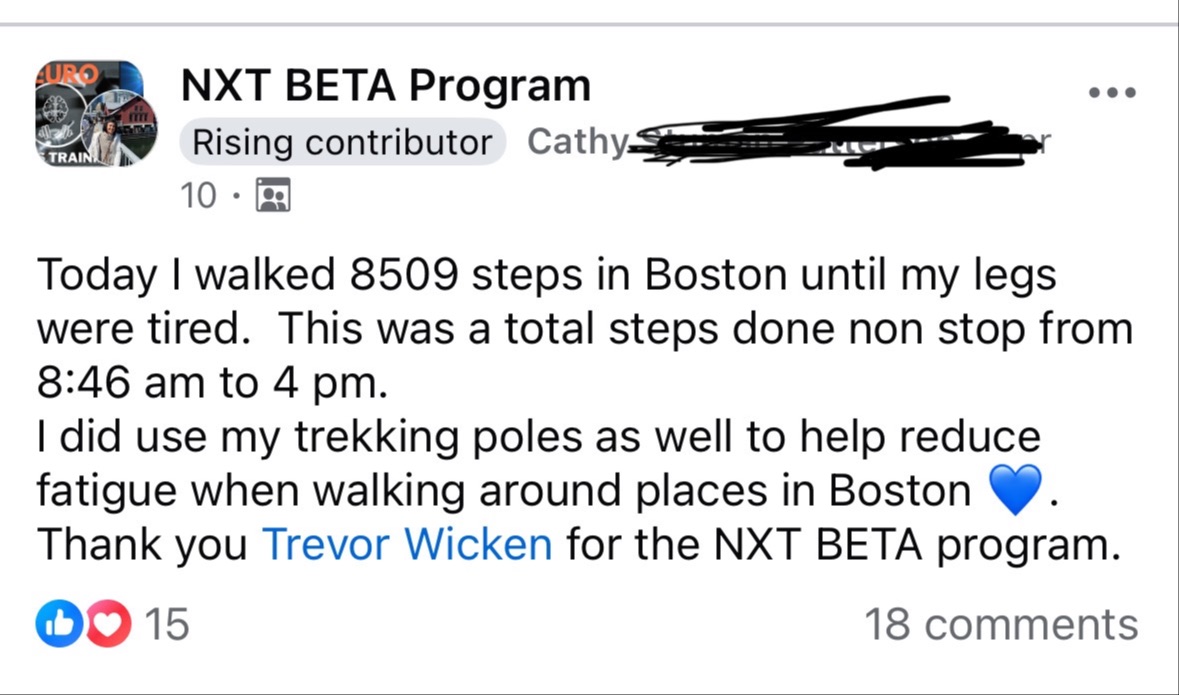
Task: Open the three-dot post options menu
Action: [x=1111, y=93]
